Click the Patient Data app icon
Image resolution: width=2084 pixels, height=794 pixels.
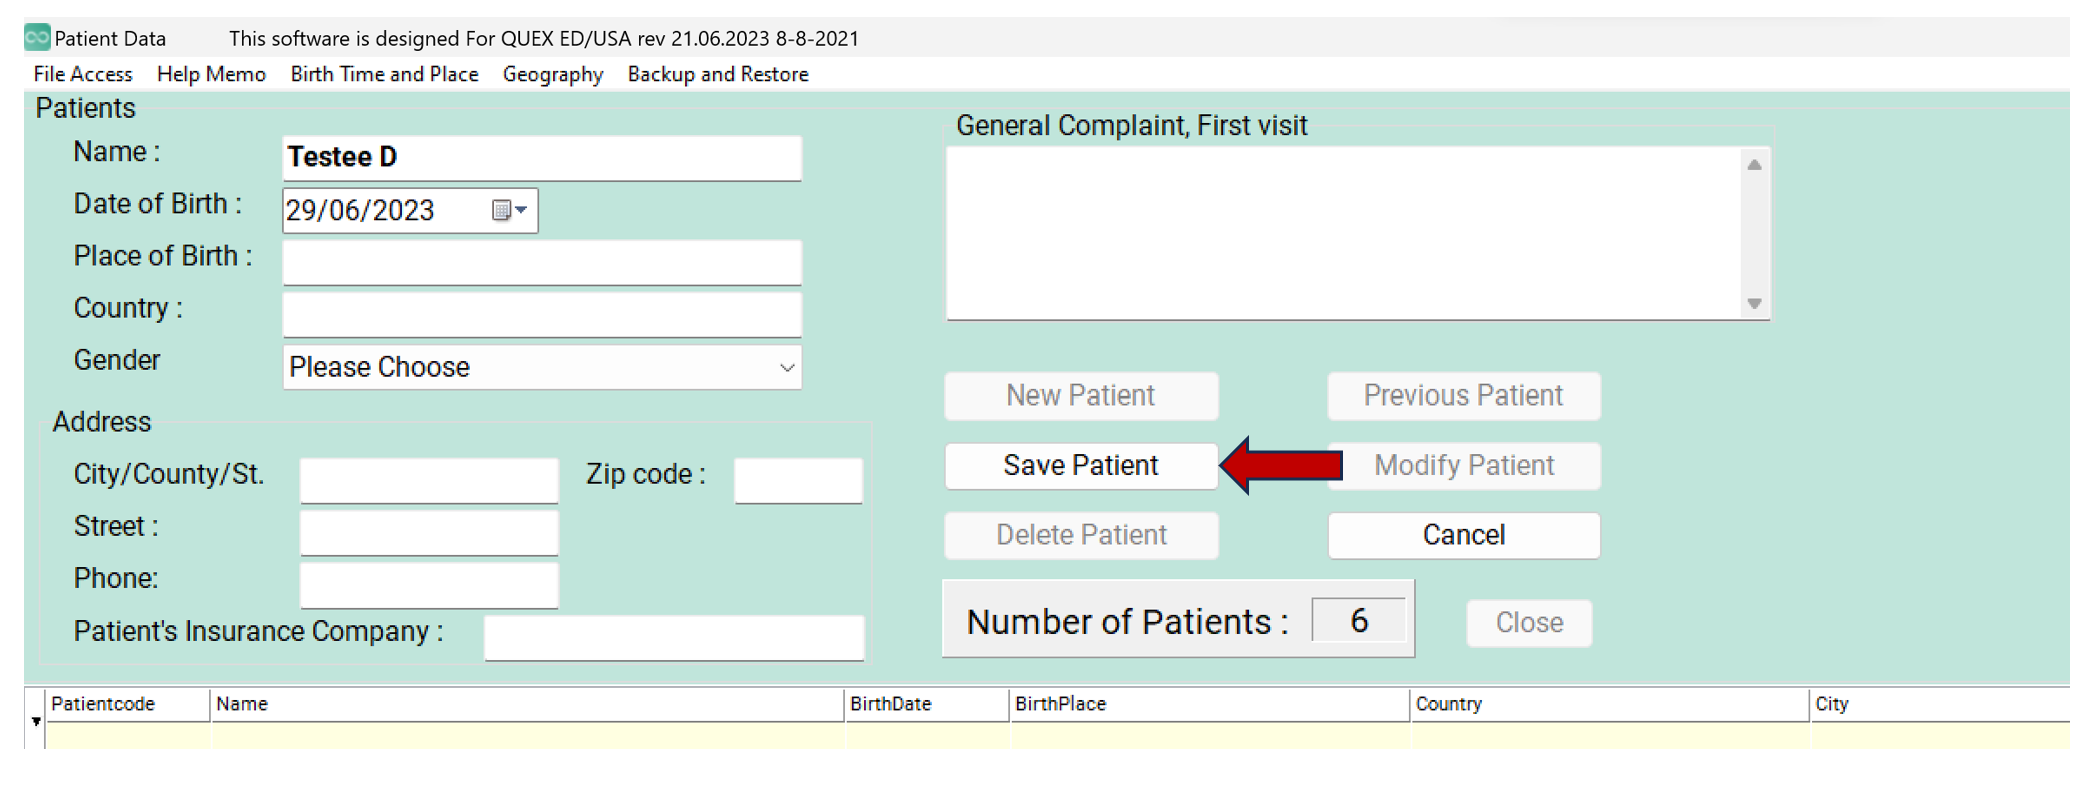(37, 38)
